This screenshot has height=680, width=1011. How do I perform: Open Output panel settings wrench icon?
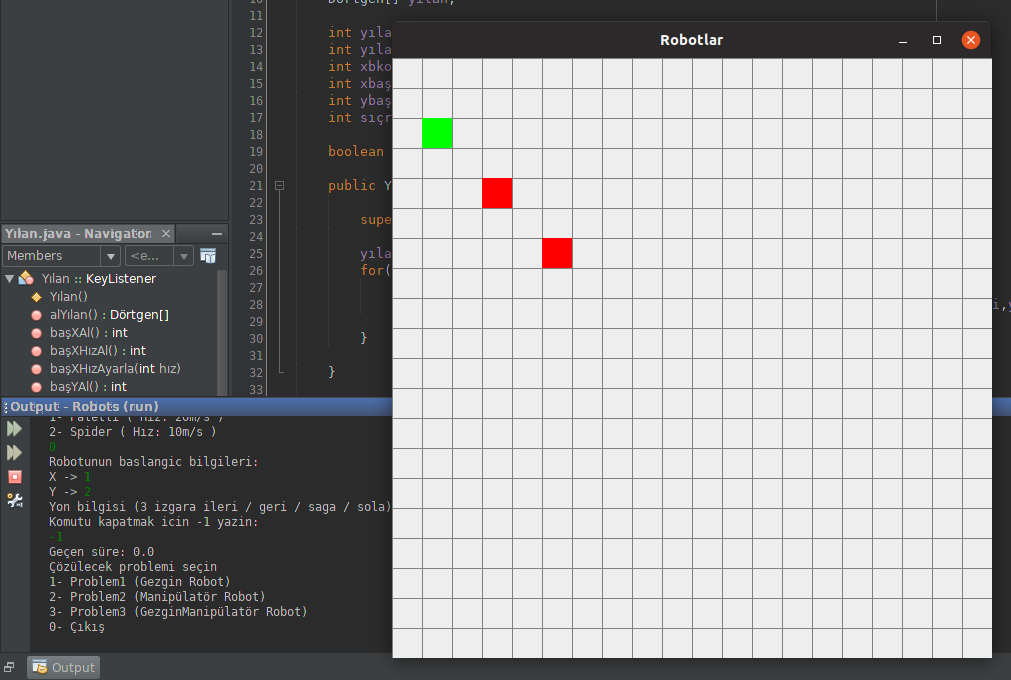(15, 500)
